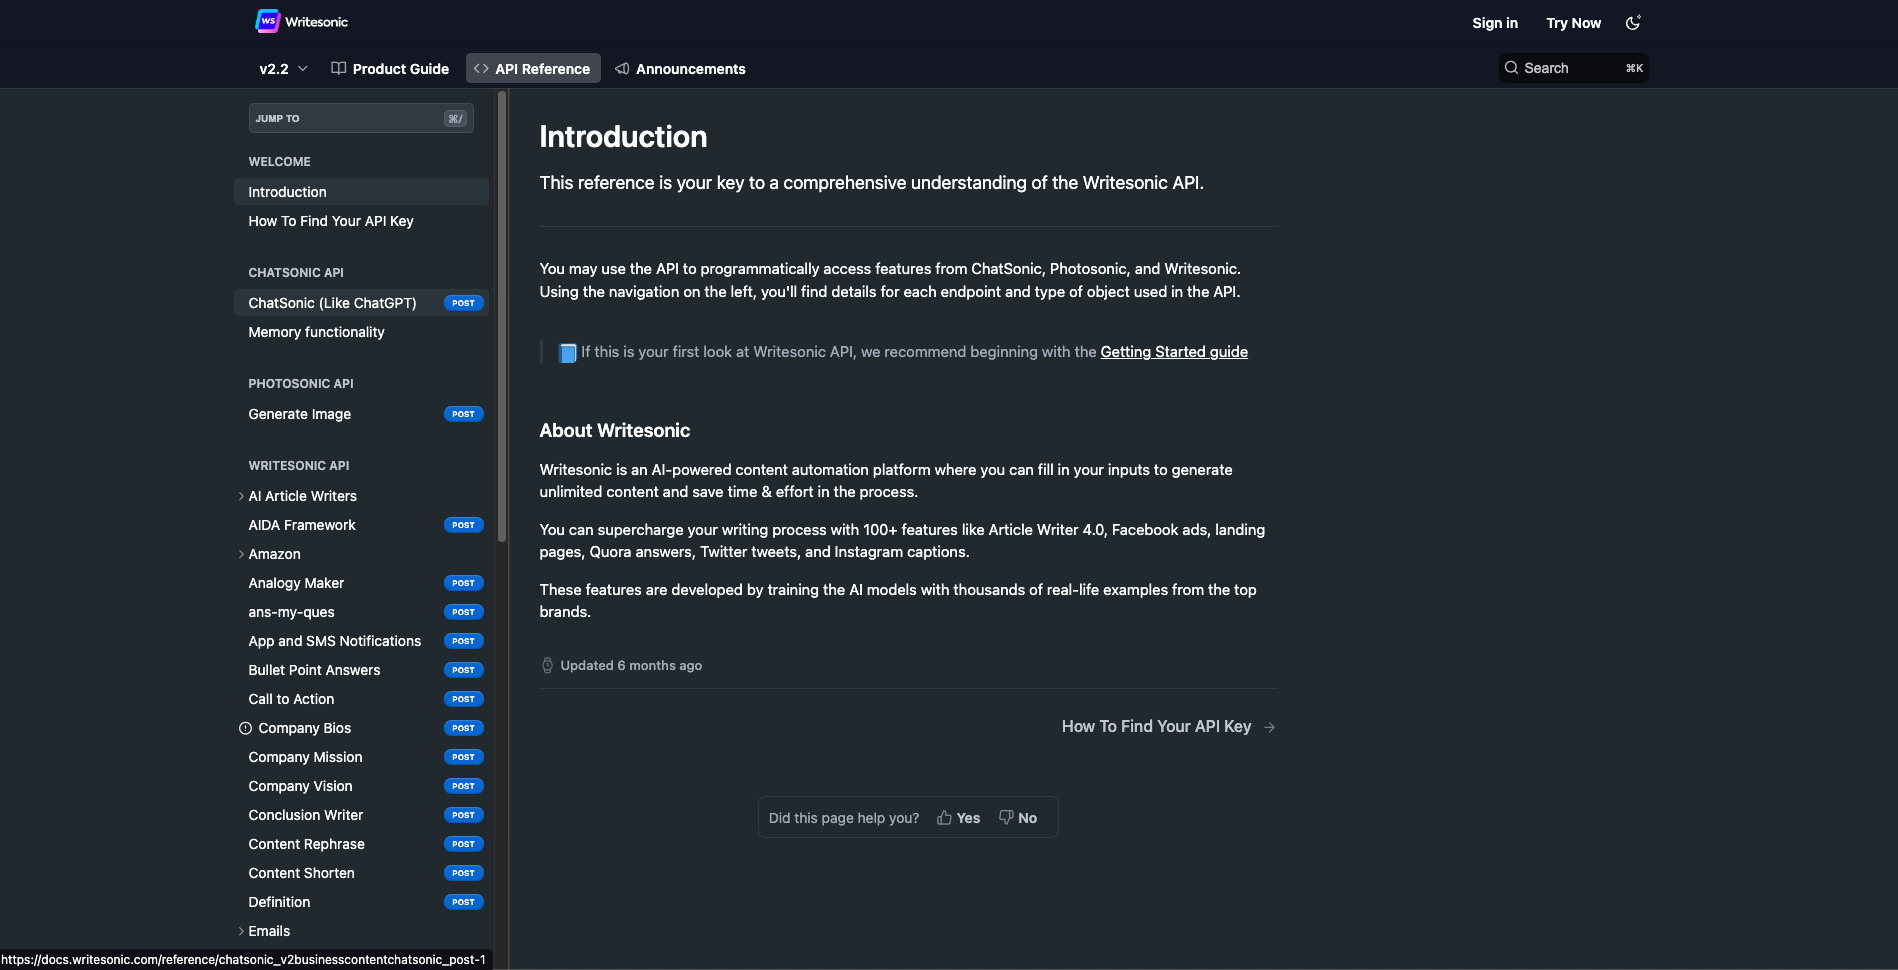Viewport: 1898px width, 970px height.
Task: Open ChatSonic (Like ChatGPT) endpoint
Action: 332,303
